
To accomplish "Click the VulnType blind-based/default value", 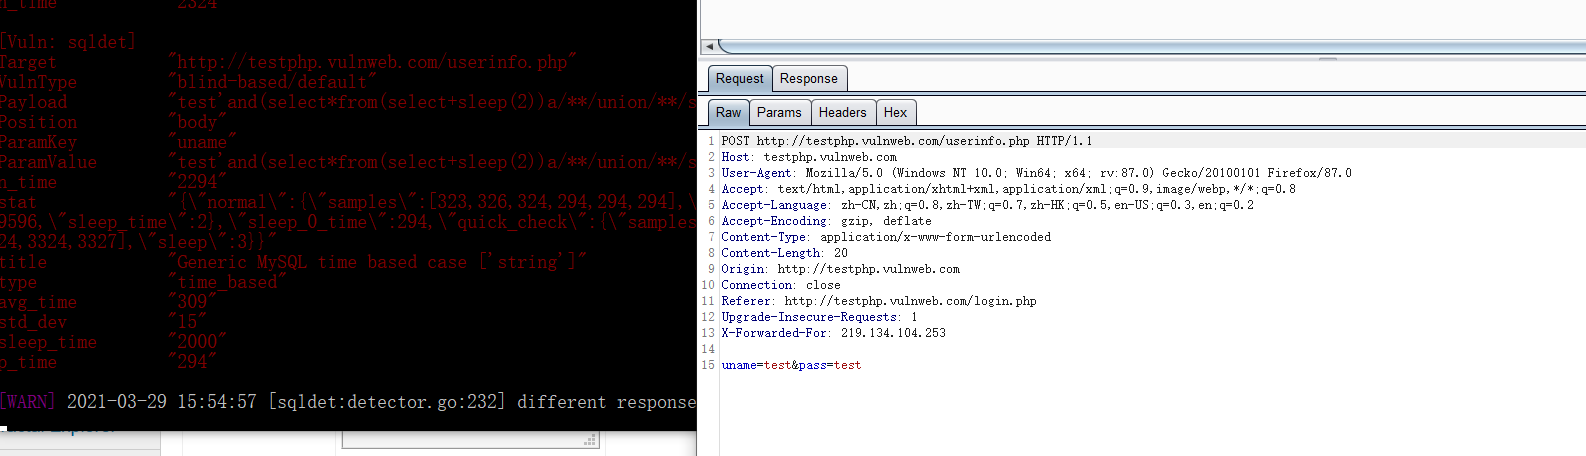I will (x=273, y=82).
